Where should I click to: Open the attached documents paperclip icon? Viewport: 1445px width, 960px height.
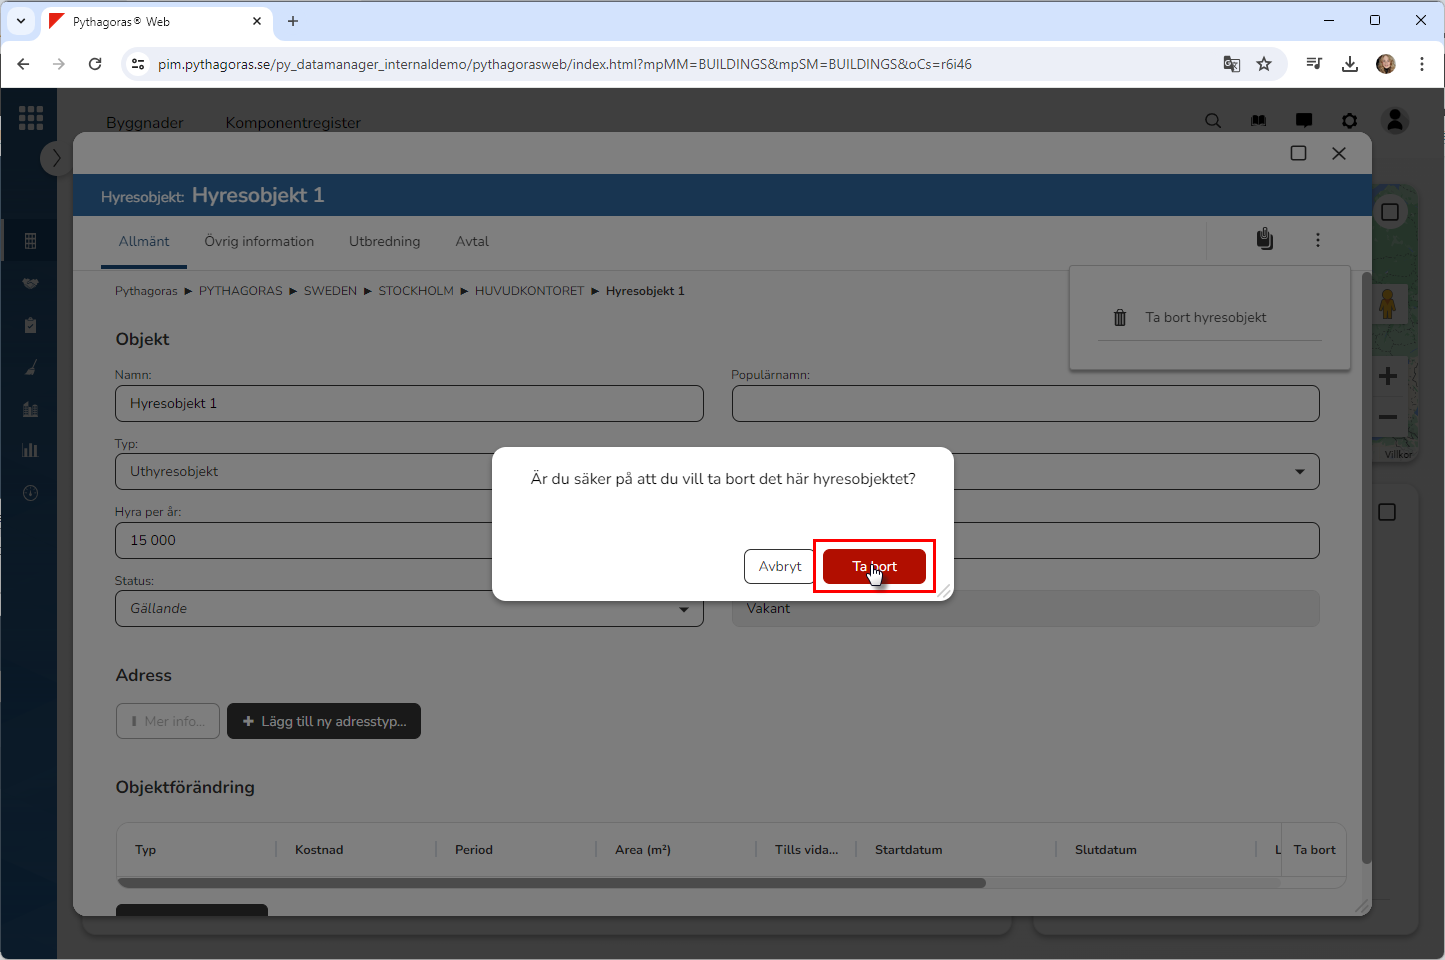click(x=1264, y=240)
